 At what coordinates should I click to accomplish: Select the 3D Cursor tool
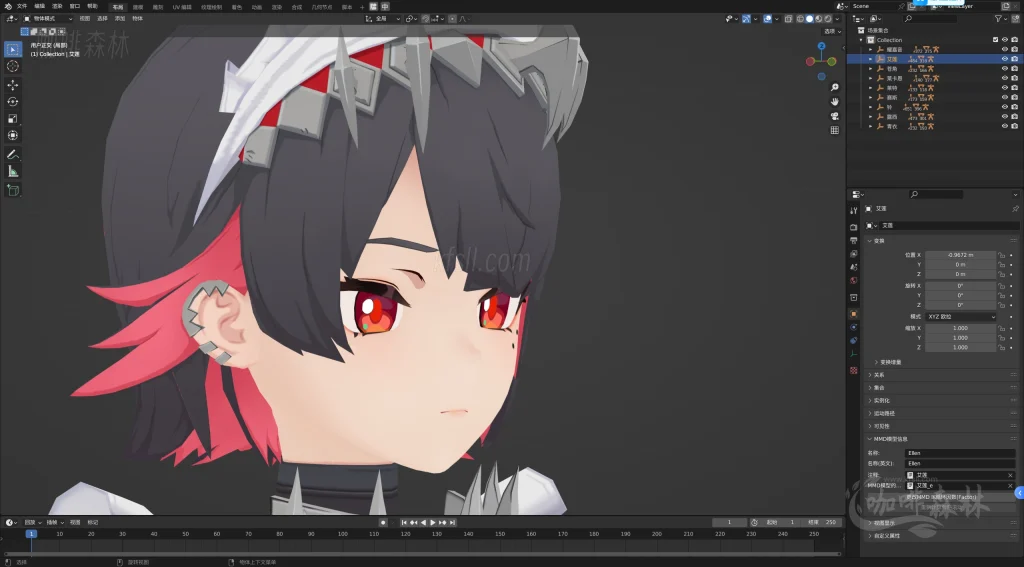point(12,66)
